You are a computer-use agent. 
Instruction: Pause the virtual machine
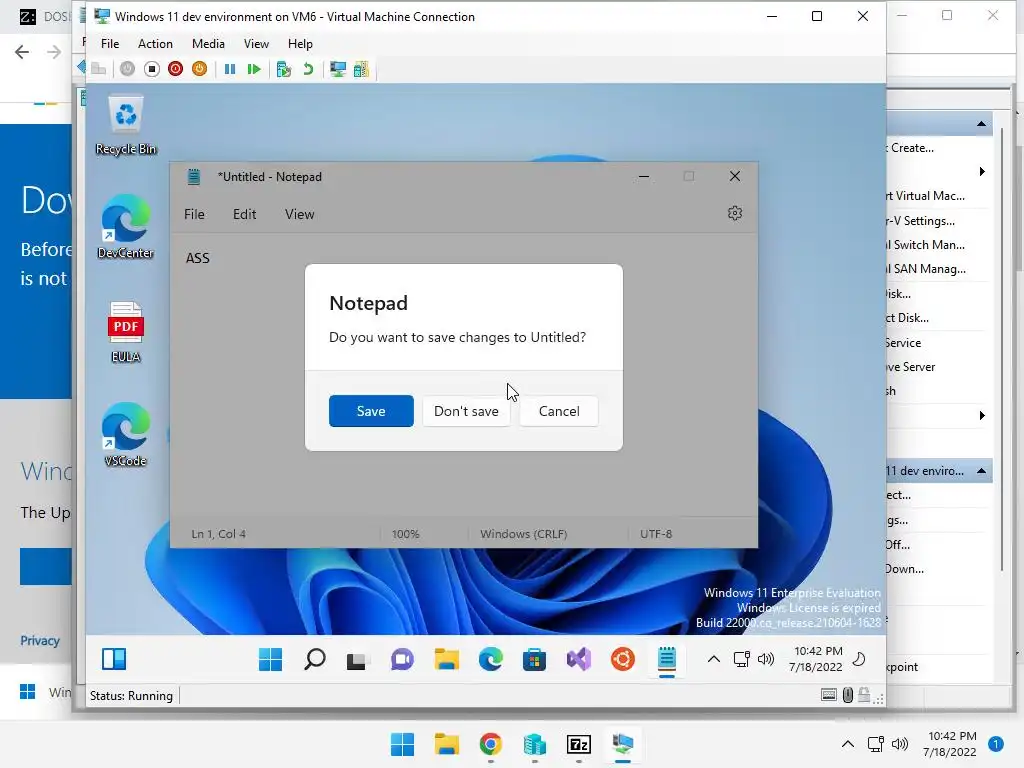tap(230, 69)
